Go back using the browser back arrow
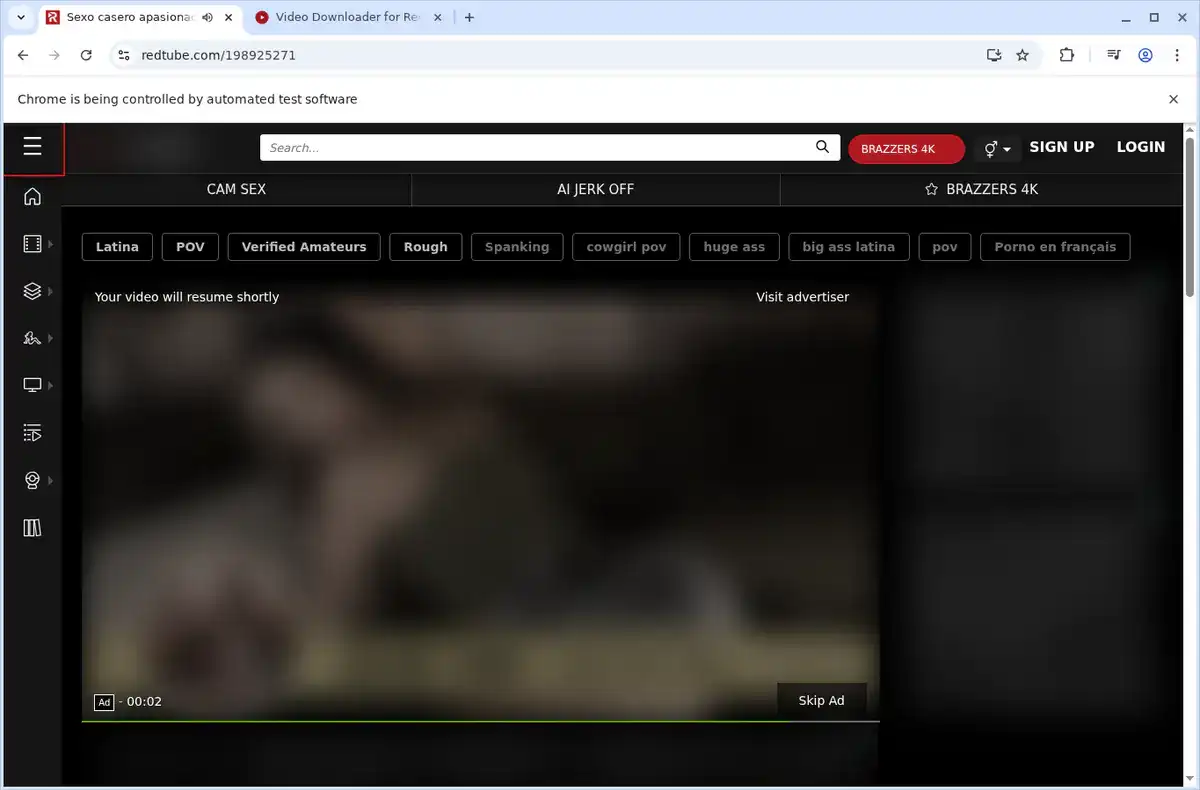Viewport: 1200px width, 790px height. tap(23, 56)
